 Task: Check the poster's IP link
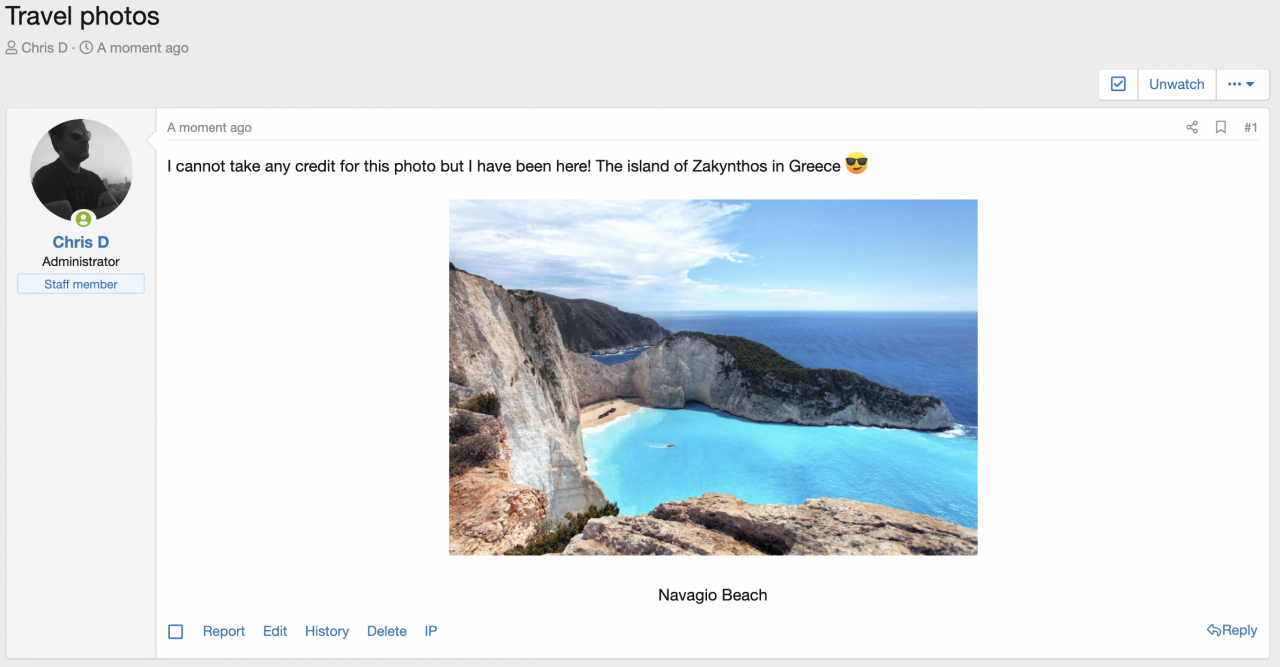431,631
